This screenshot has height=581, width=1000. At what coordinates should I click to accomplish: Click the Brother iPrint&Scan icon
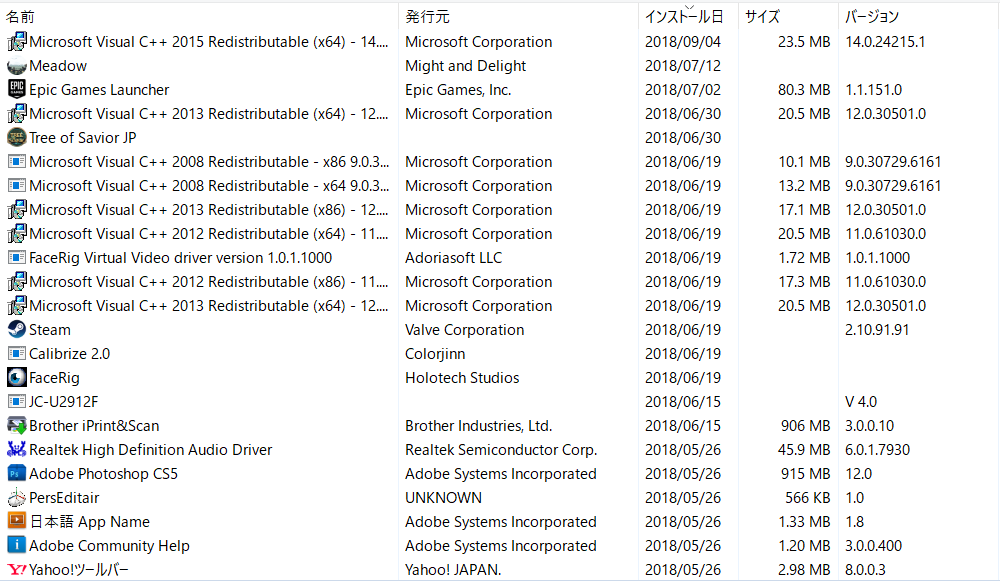[16, 426]
